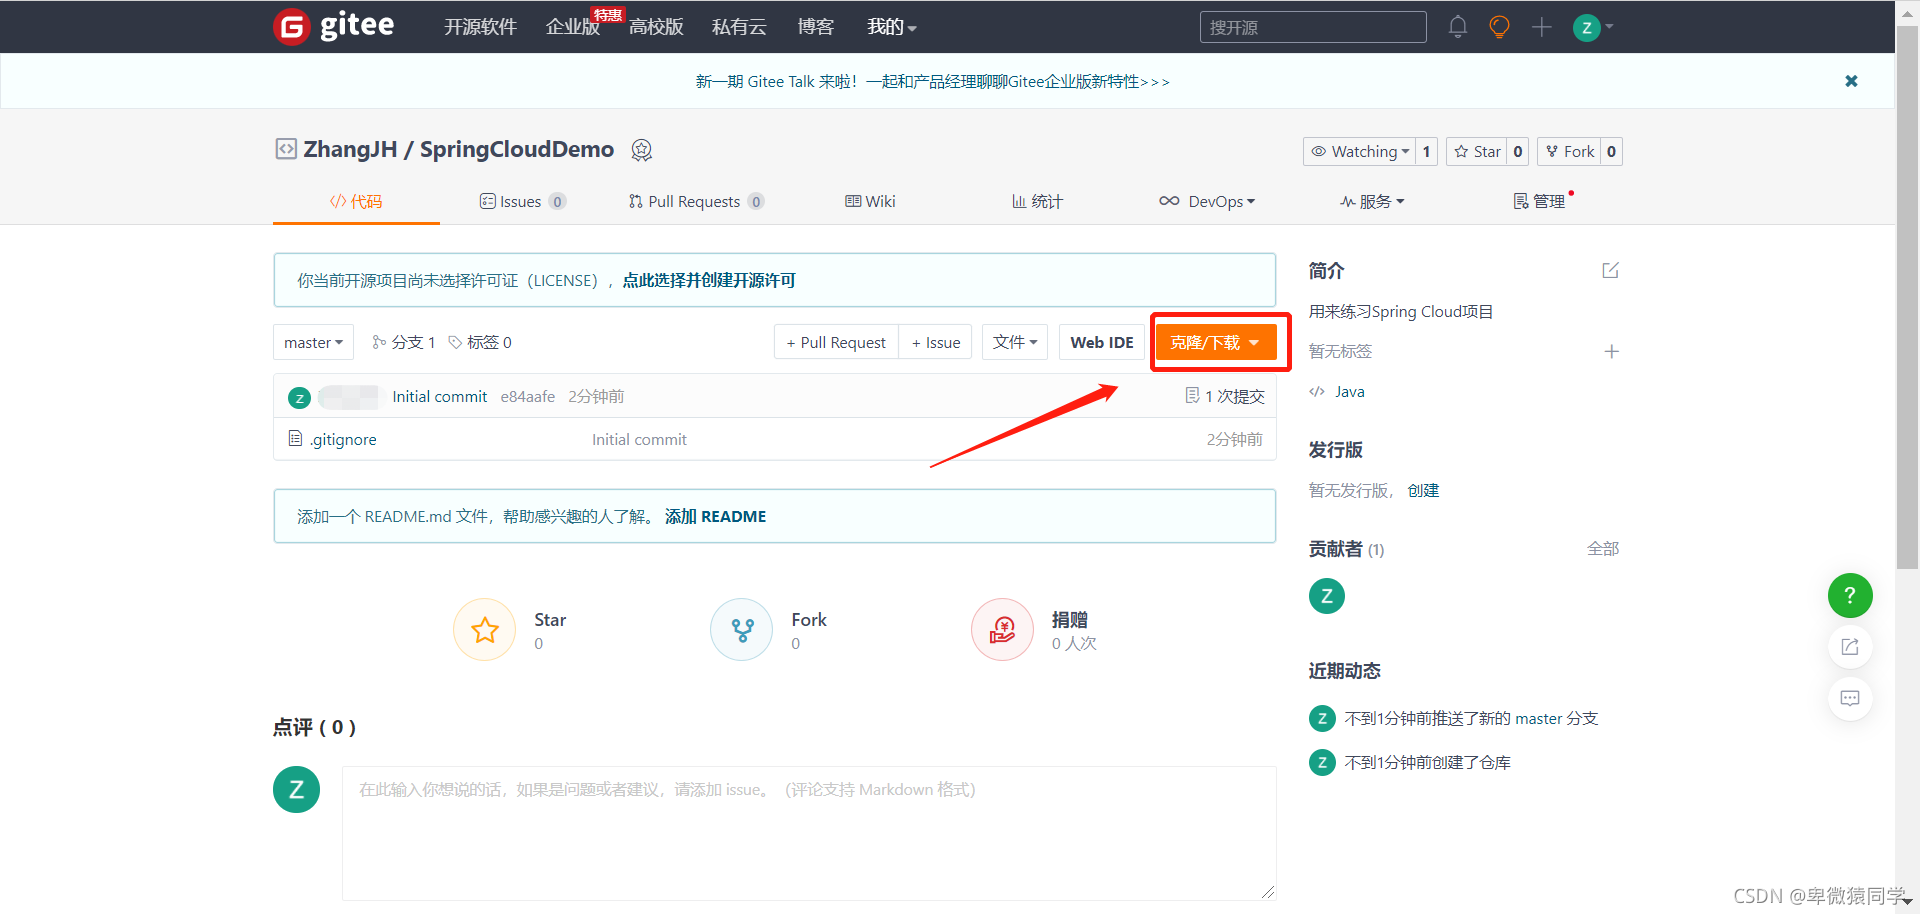
Task: Click 高校版 in the top navigation
Action: pos(656,27)
